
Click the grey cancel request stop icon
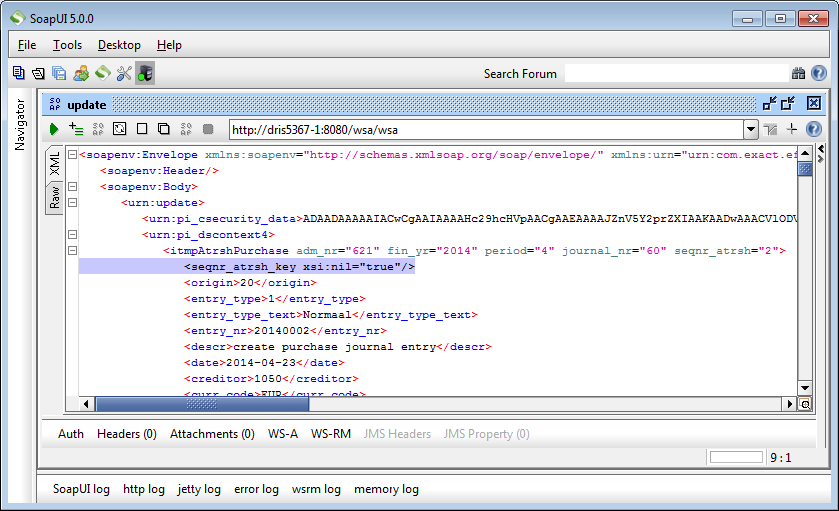[208, 129]
